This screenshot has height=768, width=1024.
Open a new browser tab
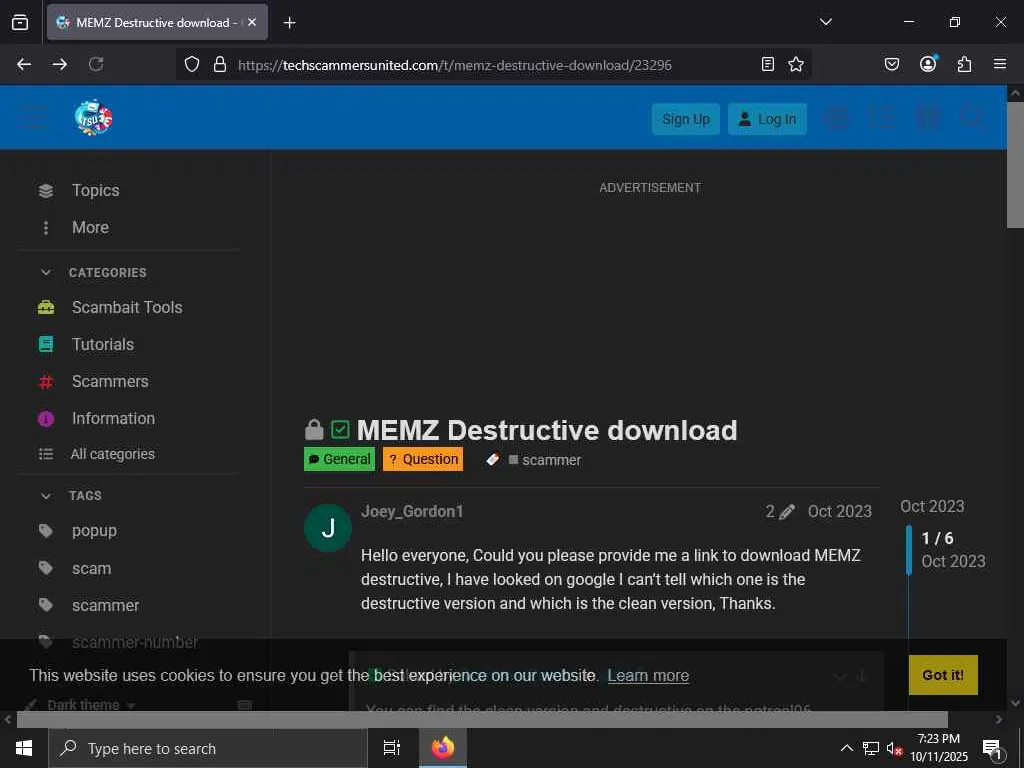click(x=289, y=23)
